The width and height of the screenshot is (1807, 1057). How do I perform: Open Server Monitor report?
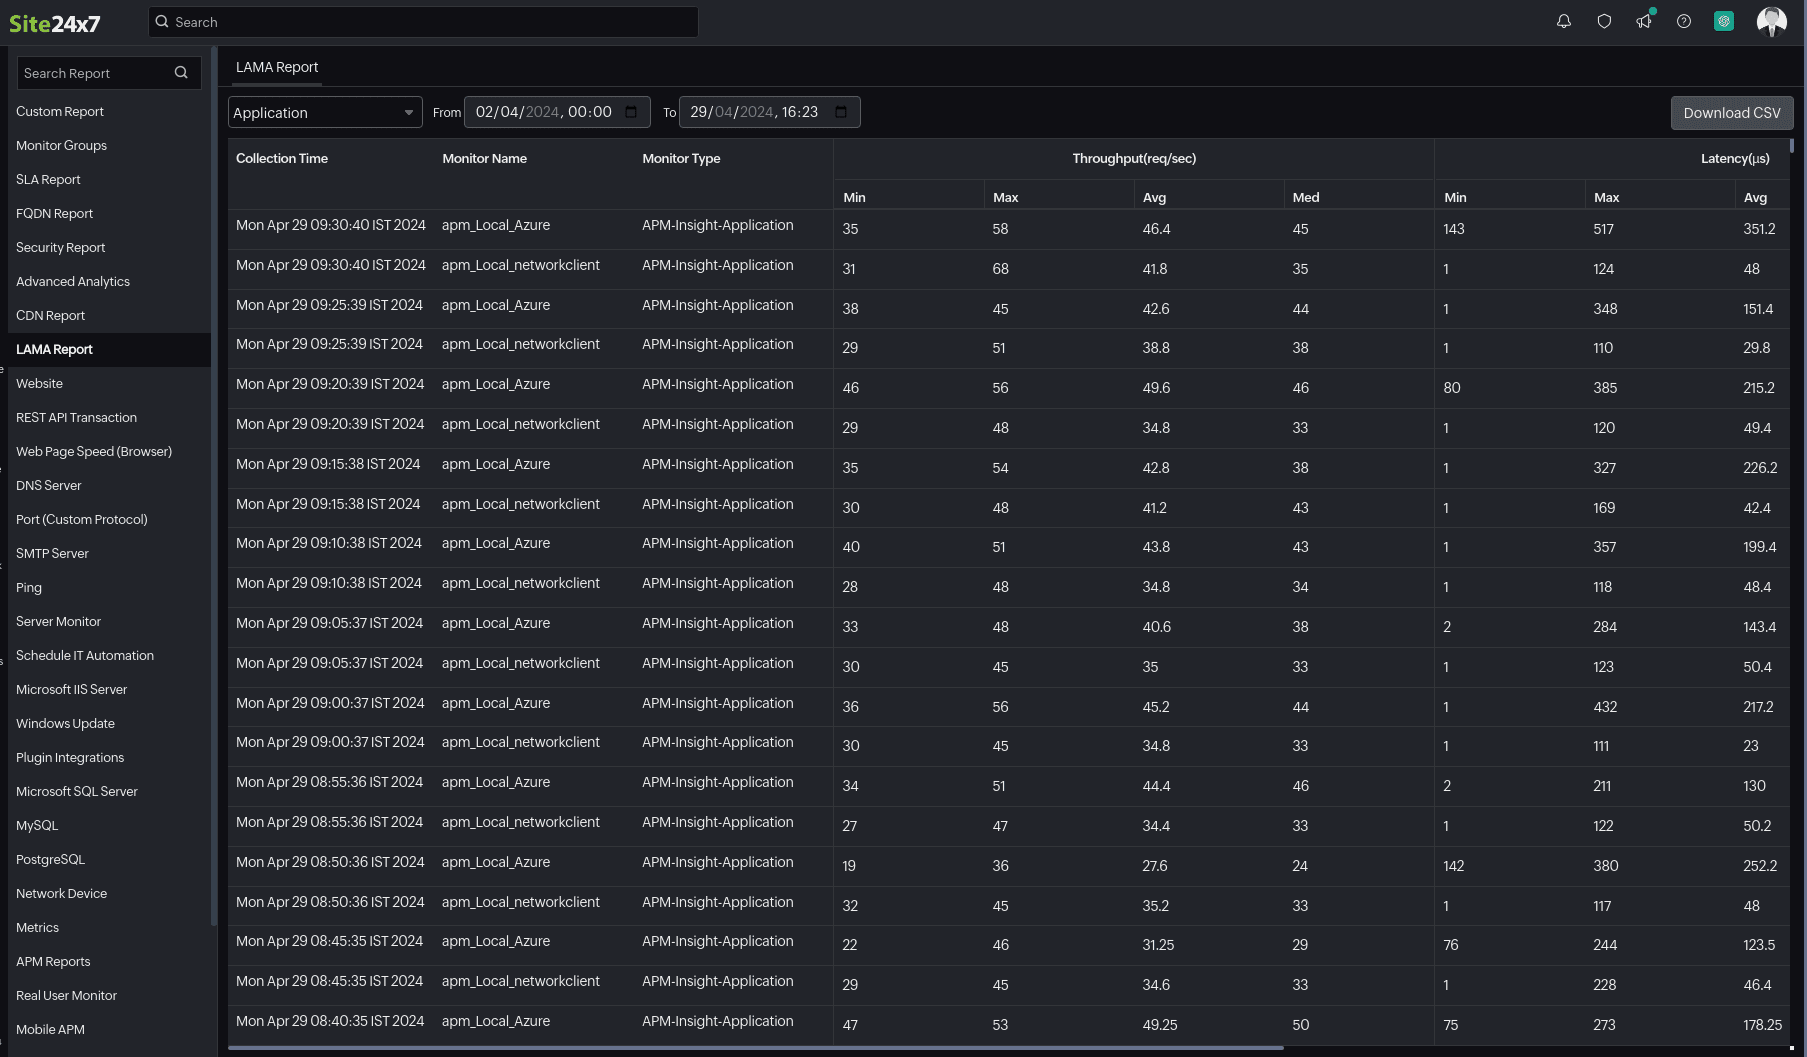58,621
